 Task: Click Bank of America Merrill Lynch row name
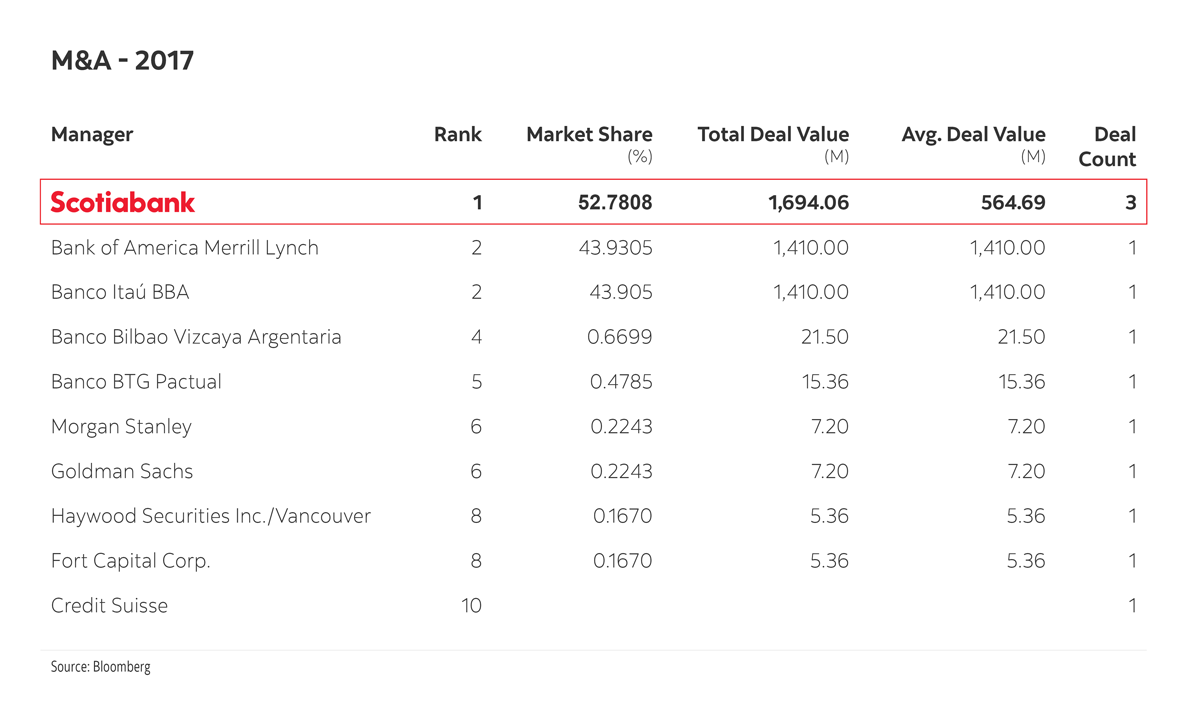pyautogui.click(x=185, y=248)
